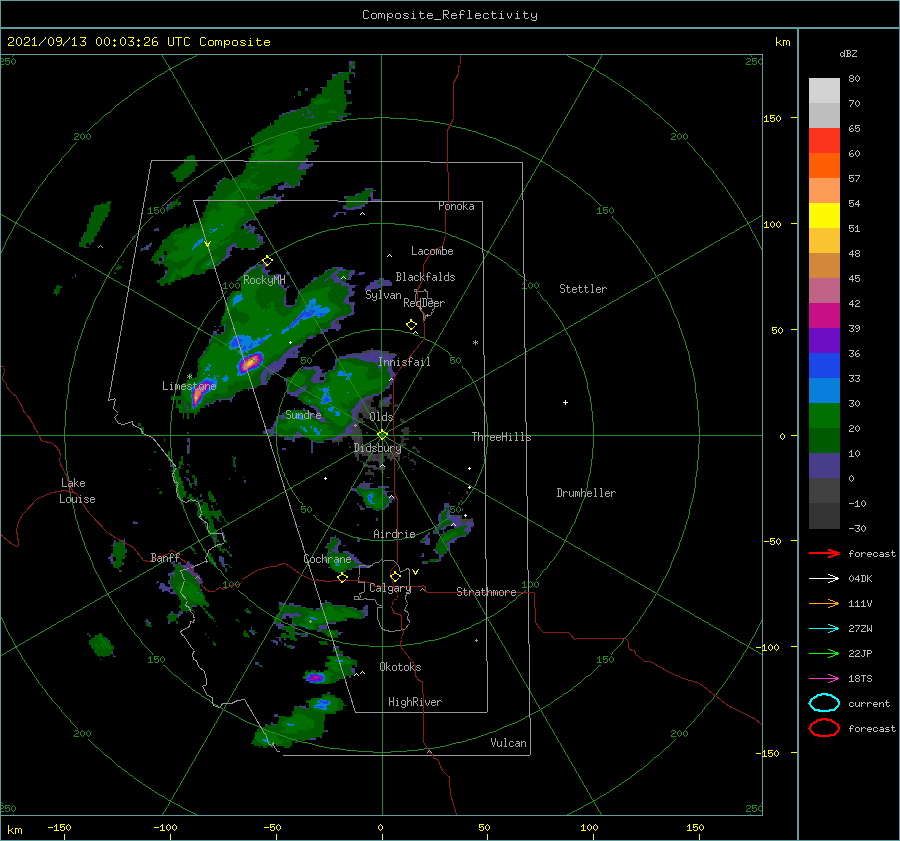Click the Cochrane label
The image size is (900, 841).
[x=327, y=559]
